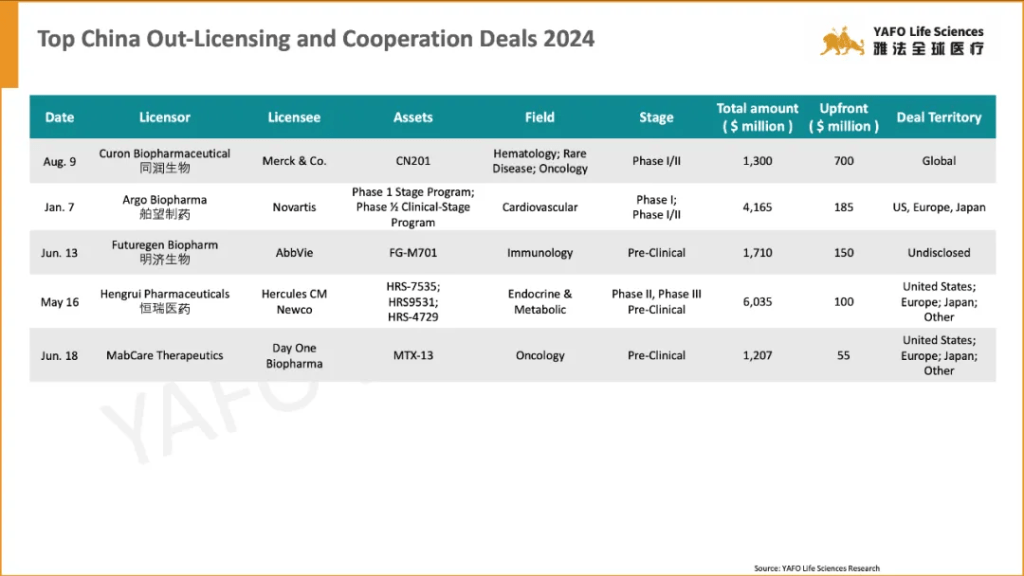Click the MabCare Therapeutics licensor cell
Viewport: 1024px width, 576px height.
point(164,355)
